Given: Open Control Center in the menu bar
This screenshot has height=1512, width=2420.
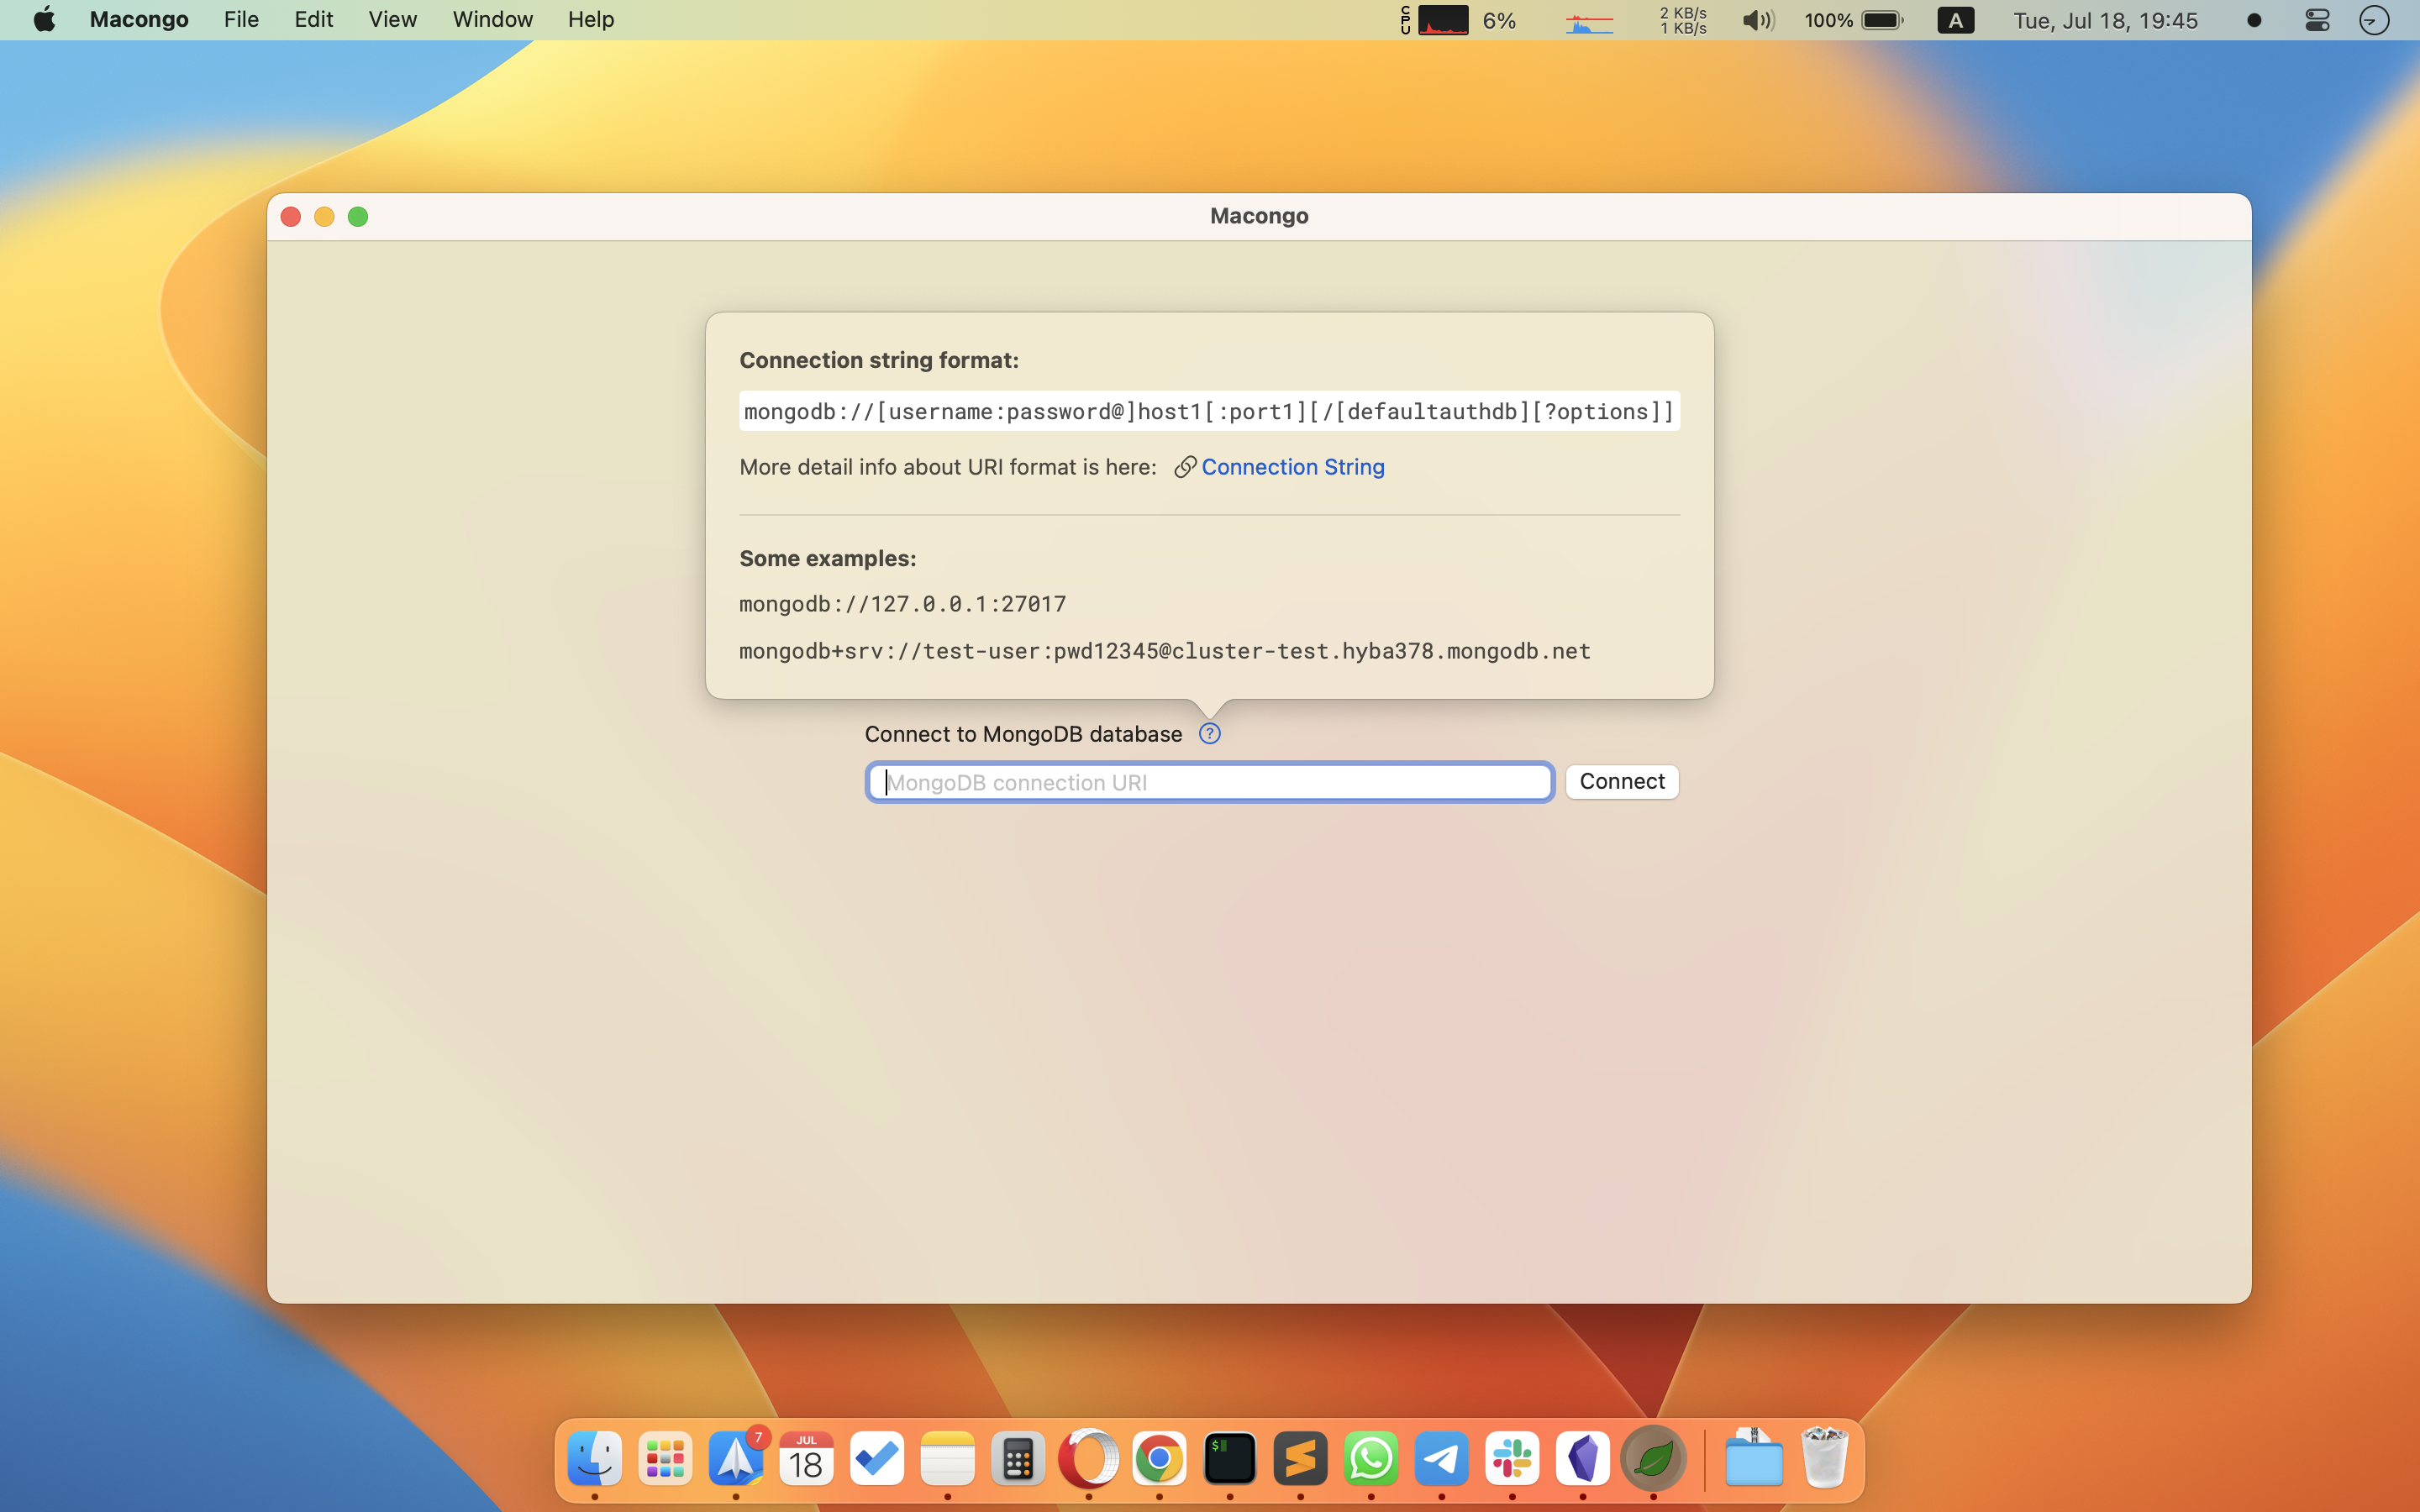Looking at the screenshot, I should coord(2316,20).
